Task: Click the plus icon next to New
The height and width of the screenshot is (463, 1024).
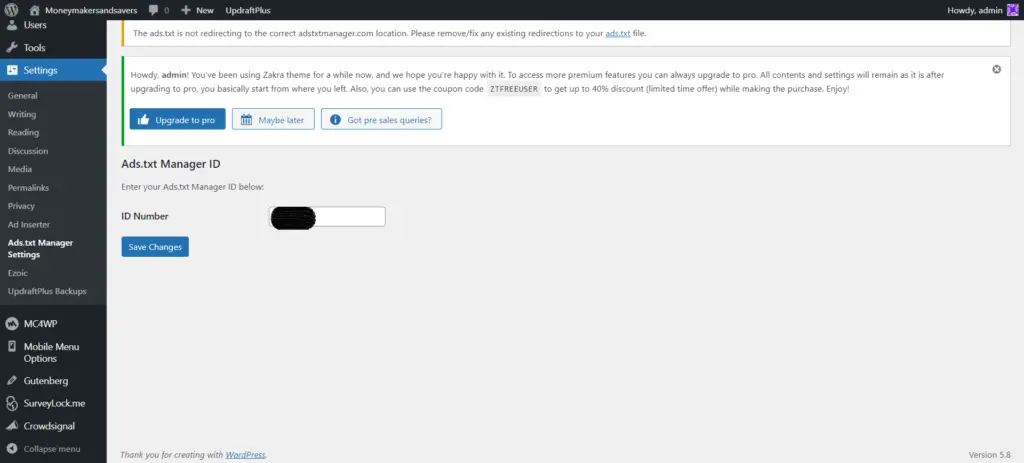Action: pos(186,10)
